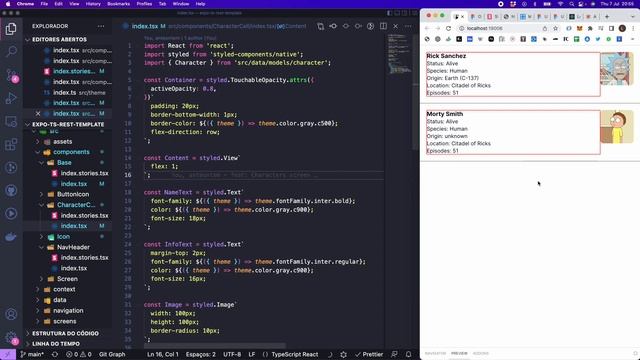Open the Extensions view
The image size is (640, 360).
(11, 144)
